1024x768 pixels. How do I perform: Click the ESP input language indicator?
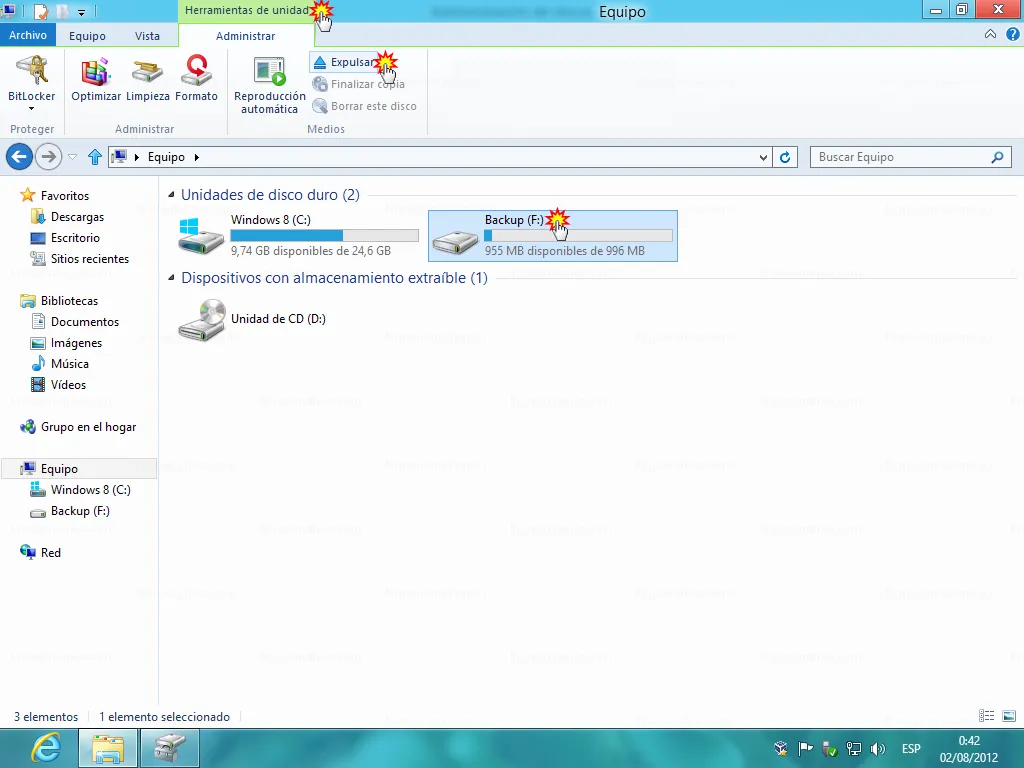[x=911, y=748]
